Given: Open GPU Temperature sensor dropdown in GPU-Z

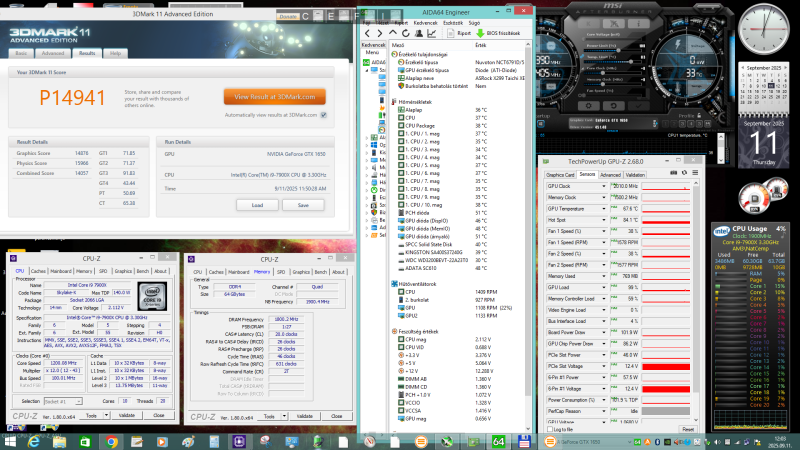Looking at the screenshot, I should [604, 209].
